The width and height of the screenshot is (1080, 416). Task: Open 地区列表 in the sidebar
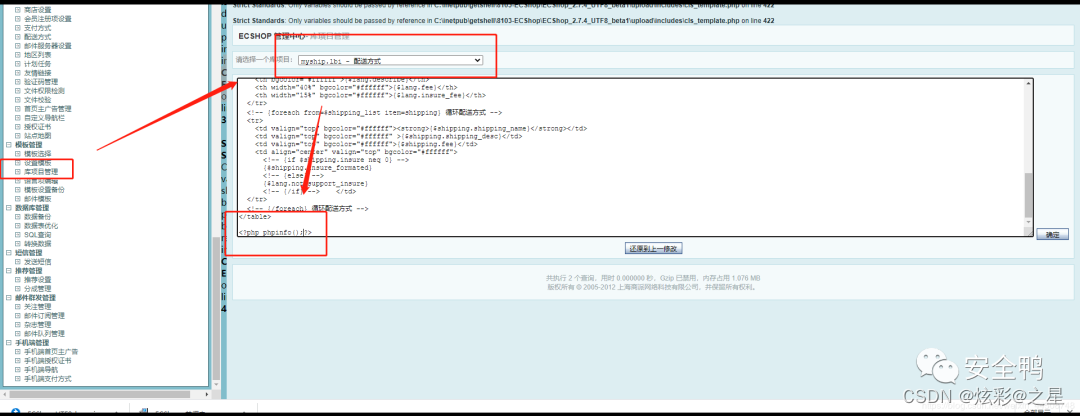37,54
